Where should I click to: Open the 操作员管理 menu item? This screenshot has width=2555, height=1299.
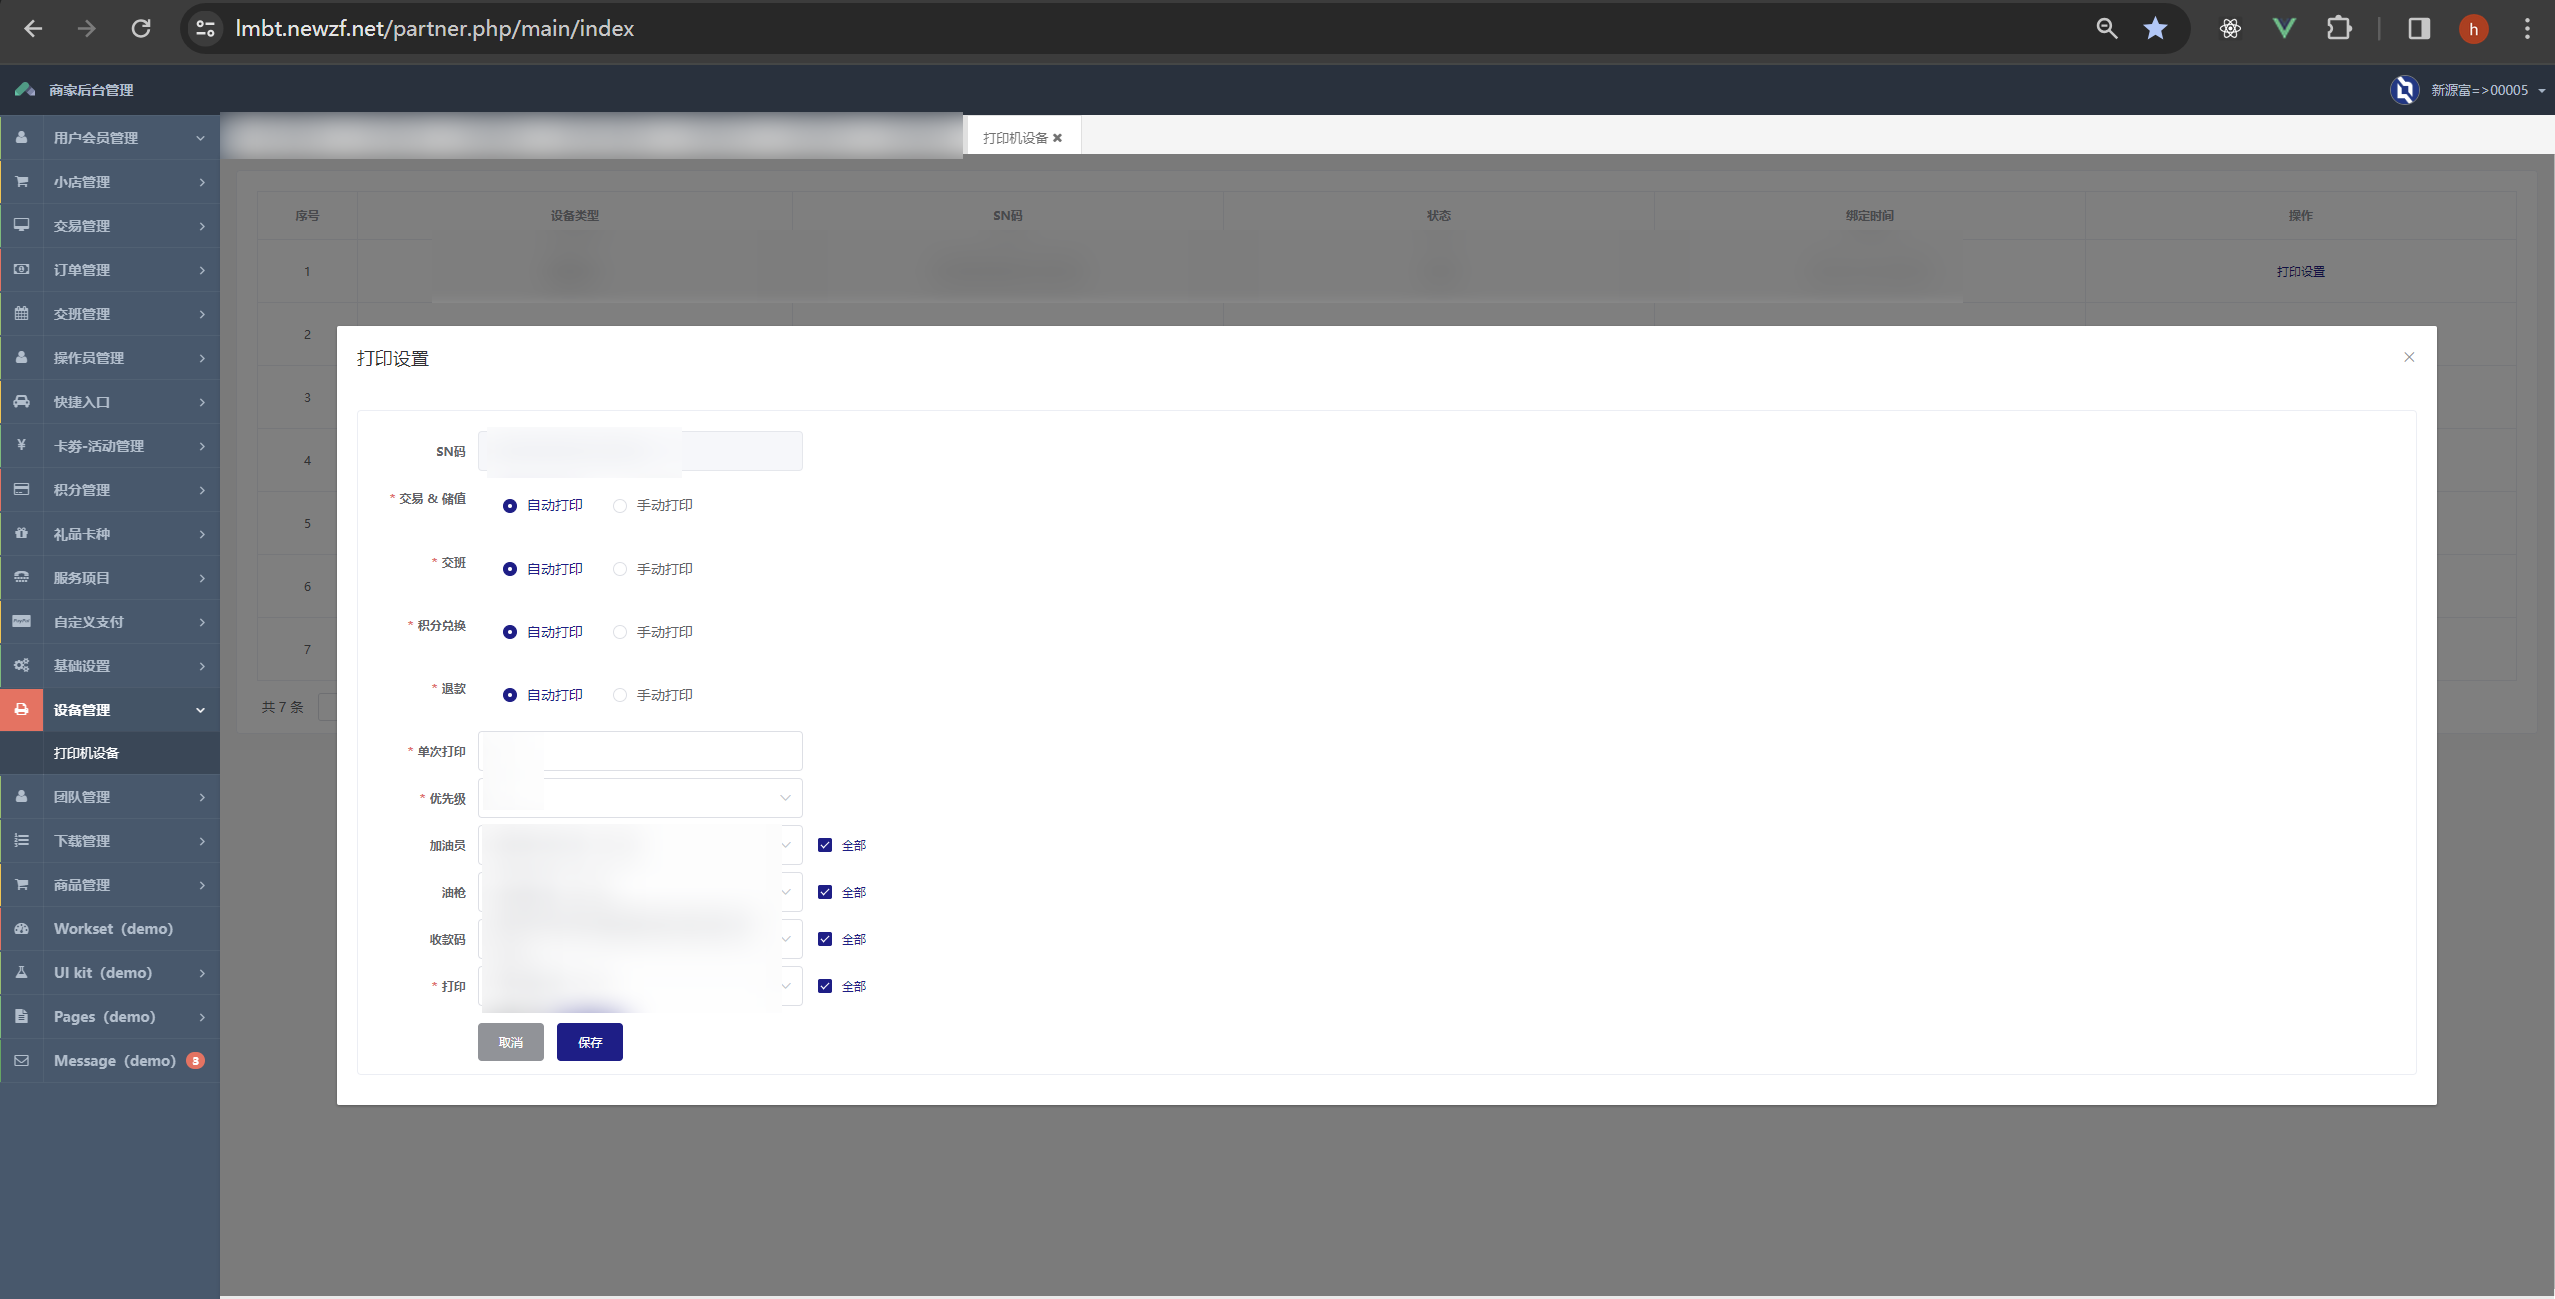tap(110, 357)
